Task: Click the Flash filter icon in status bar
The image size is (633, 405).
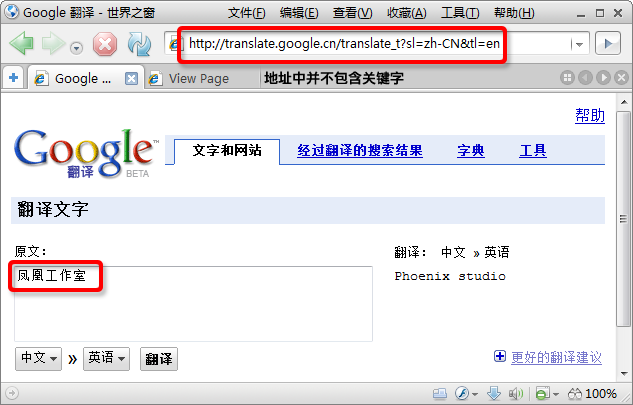Action: [462, 393]
